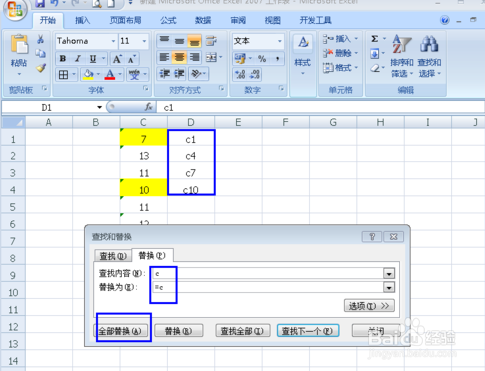
Task: Apply comma style
Action: coord(277,59)
